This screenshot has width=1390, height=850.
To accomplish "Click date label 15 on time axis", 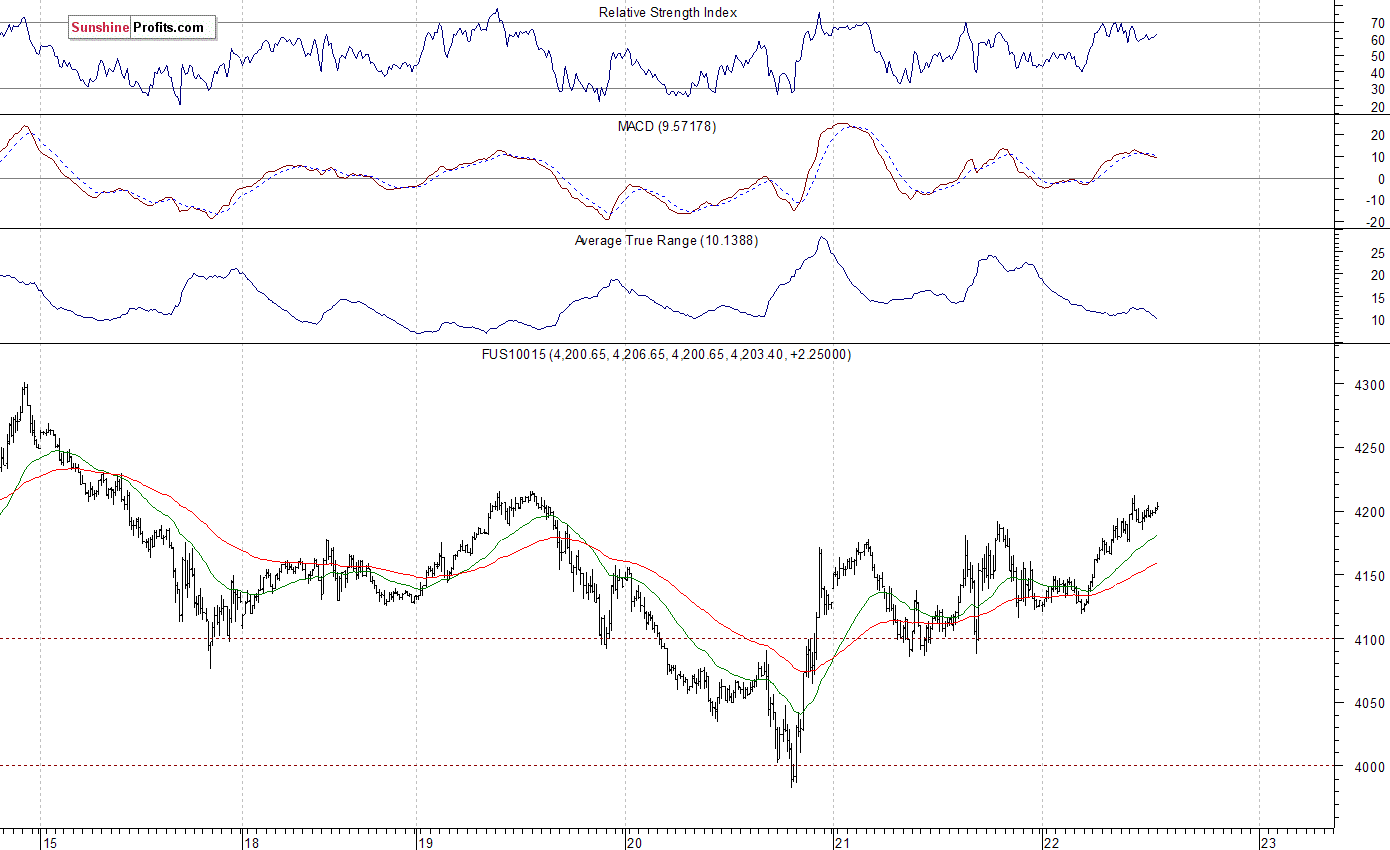I will coord(52,842).
